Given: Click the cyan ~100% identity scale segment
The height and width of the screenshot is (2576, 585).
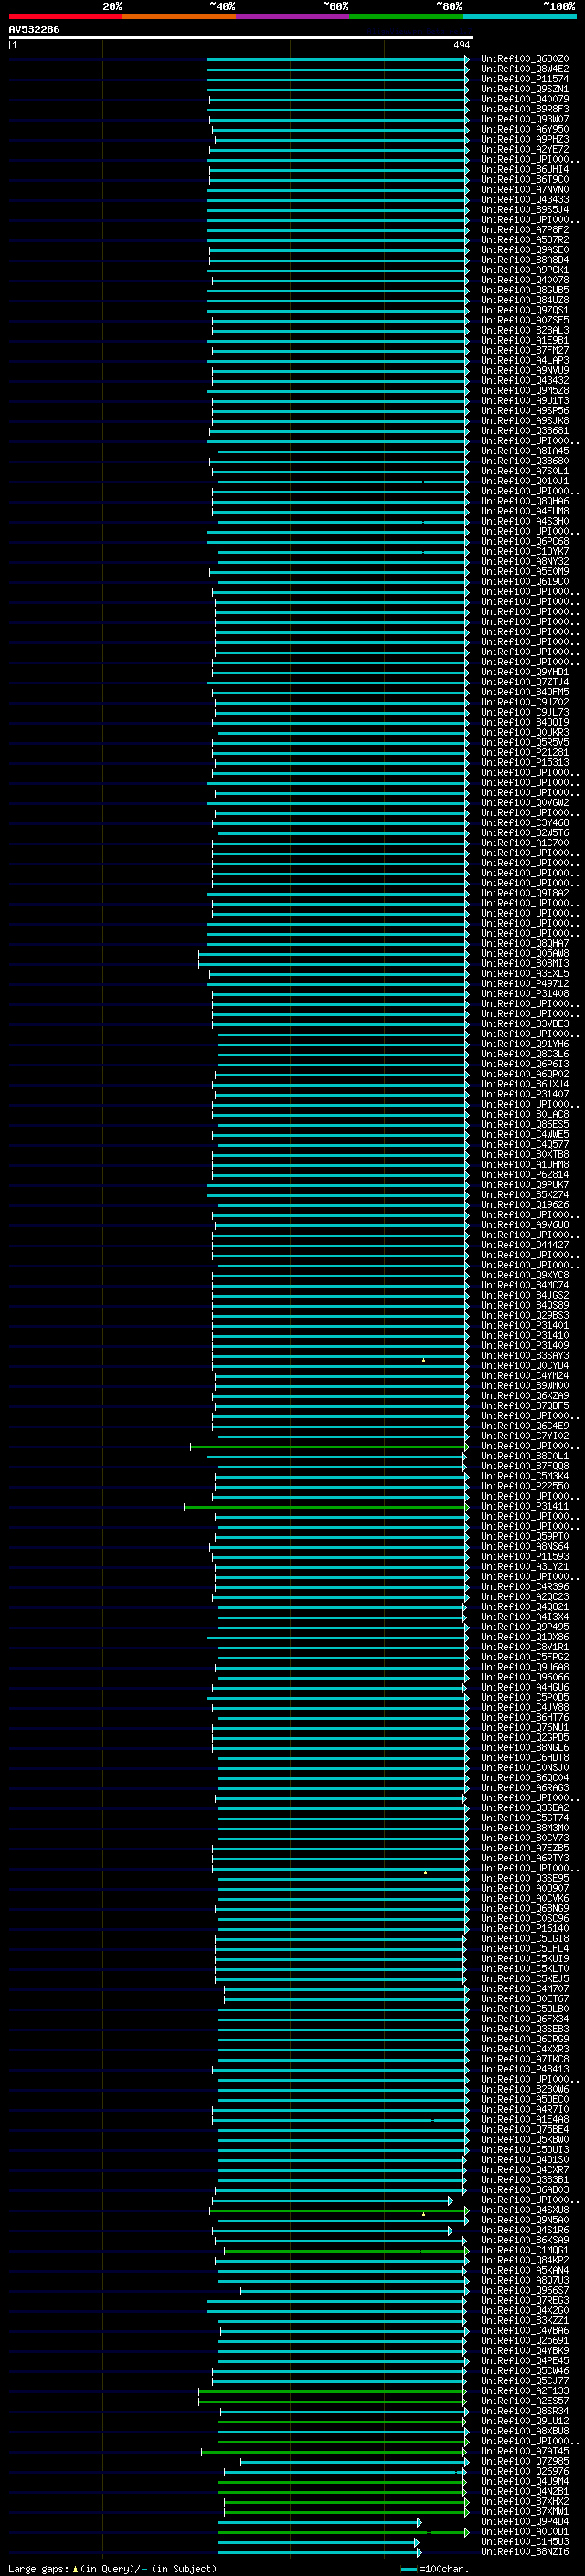Looking at the screenshot, I should [x=519, y=16].
